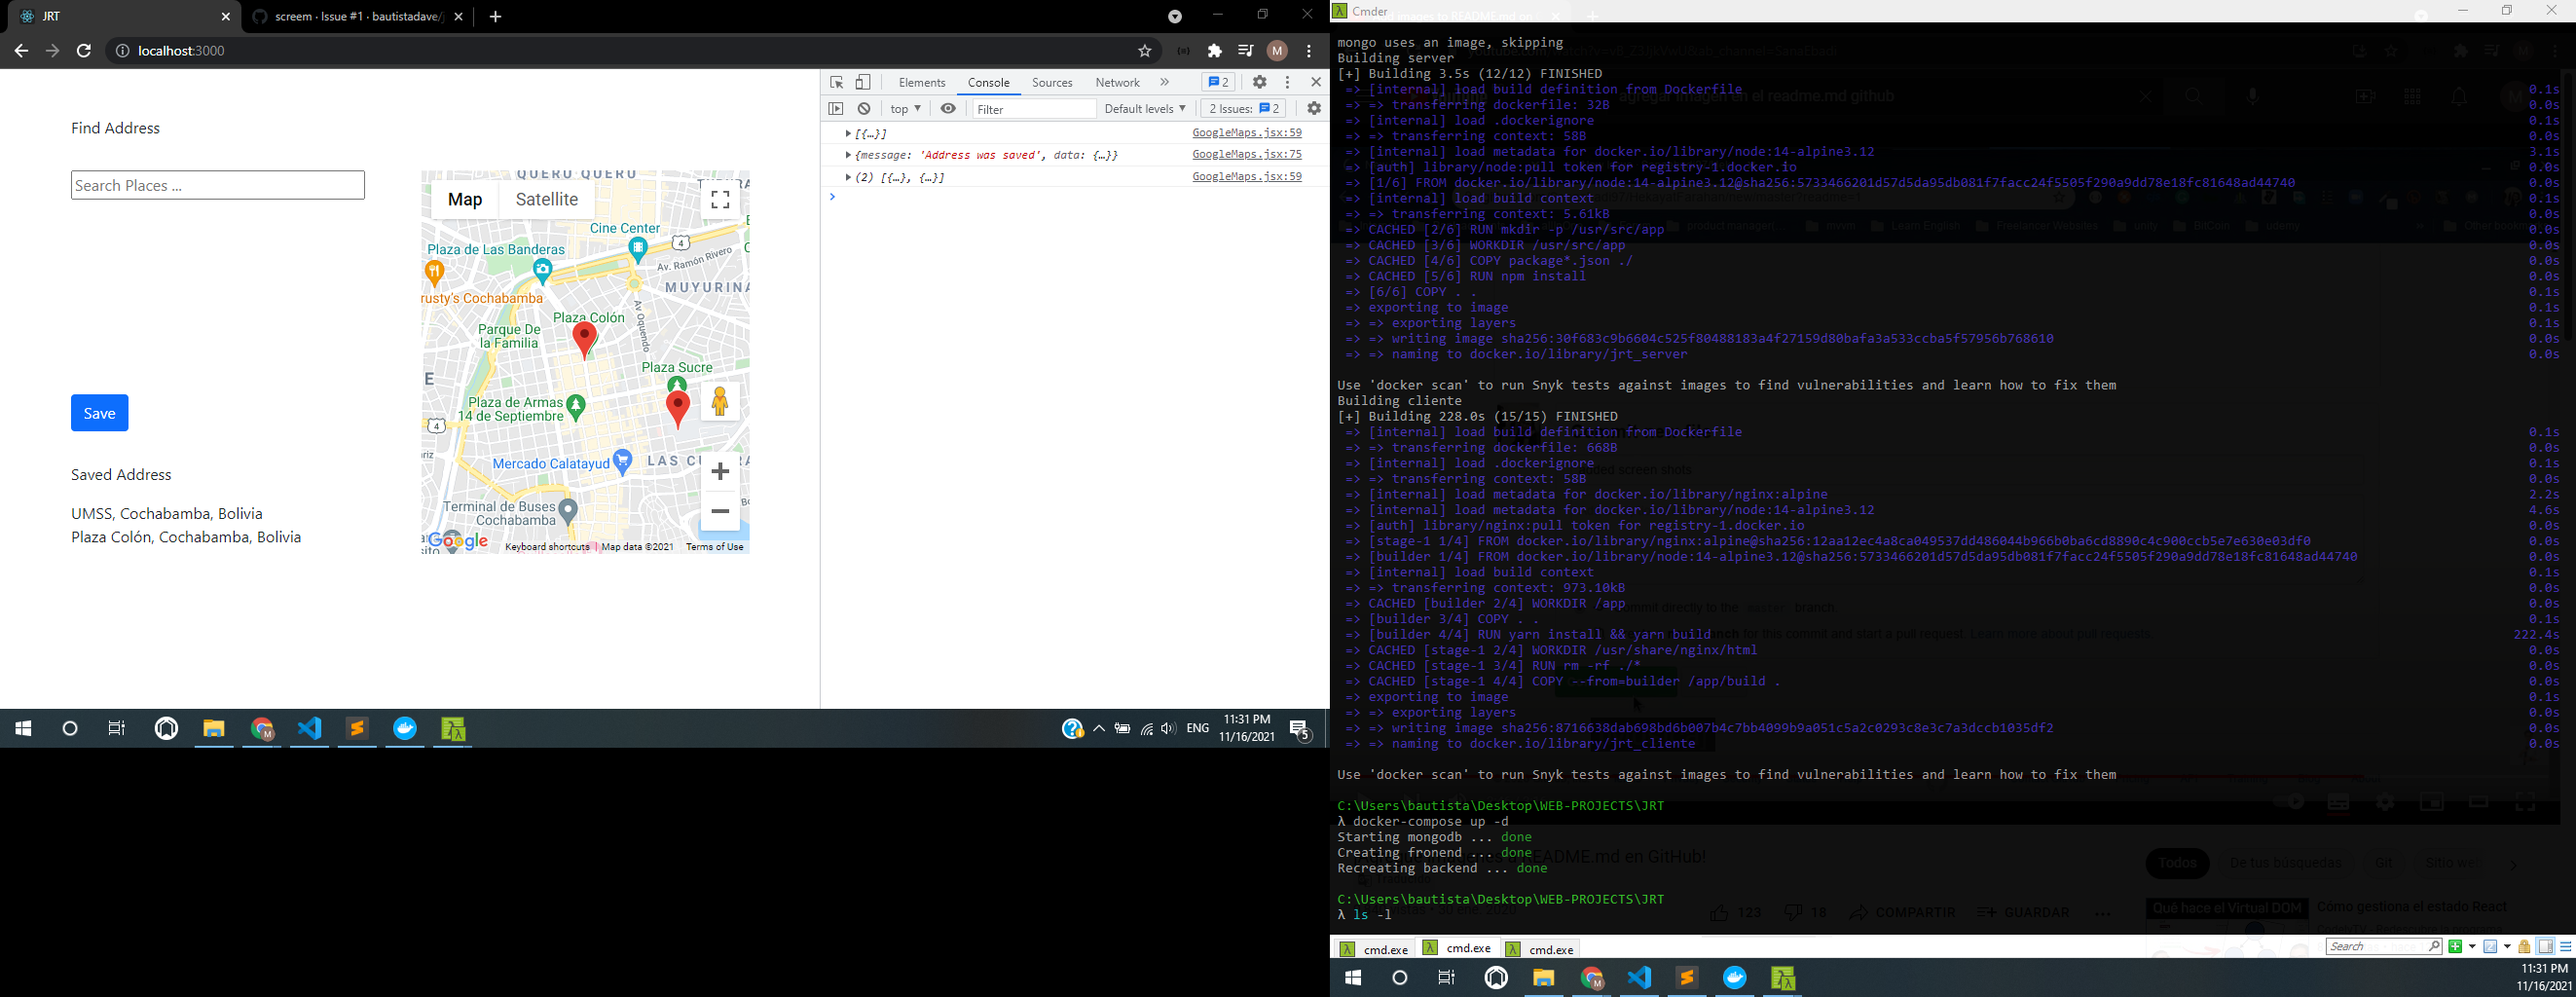Open DevTools settings gear beside the issues badge
The height and width of the screenshot is (997, 2576).
pyautogui.click(x=1260, y=83)
